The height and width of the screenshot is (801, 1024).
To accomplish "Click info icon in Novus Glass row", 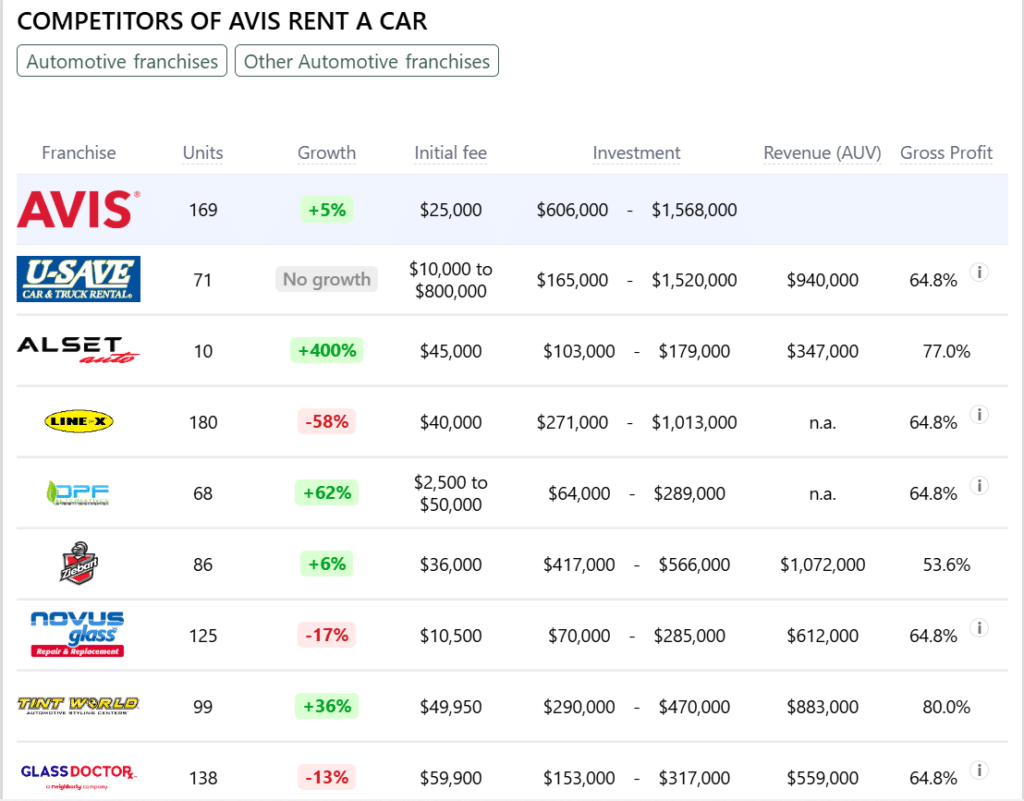I will 979,628.
